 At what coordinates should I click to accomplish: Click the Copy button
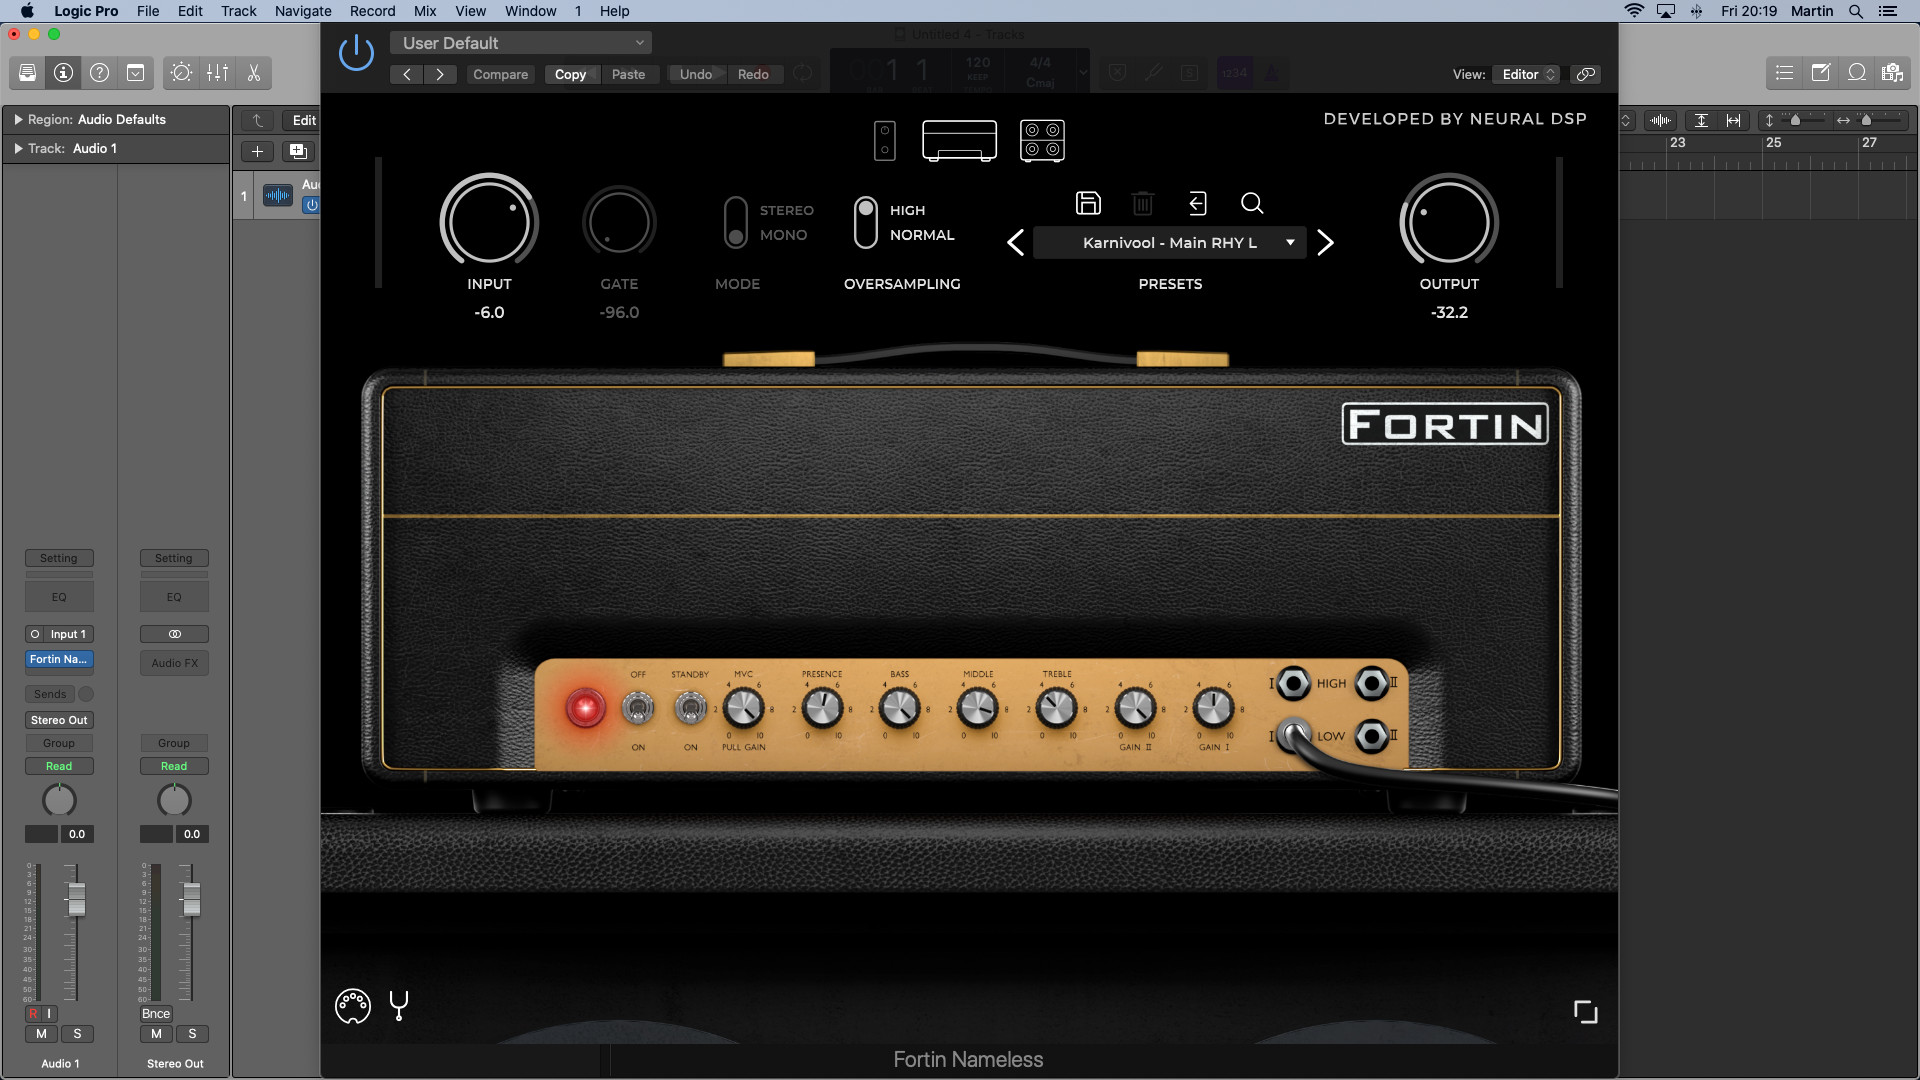(570, 74)
